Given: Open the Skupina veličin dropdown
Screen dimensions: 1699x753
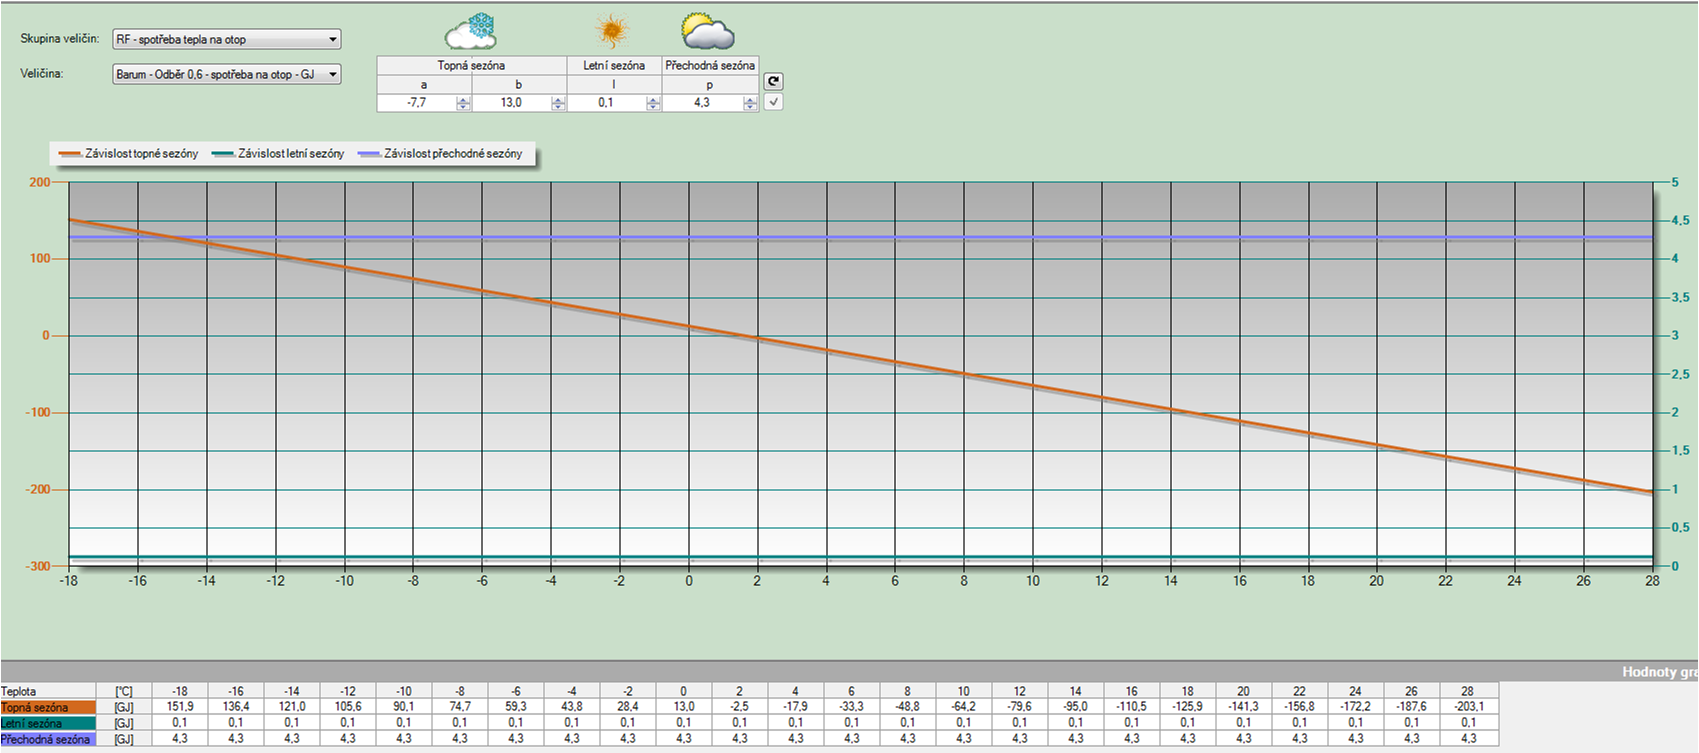Looking at the screenshot, I should coord(227,39).
